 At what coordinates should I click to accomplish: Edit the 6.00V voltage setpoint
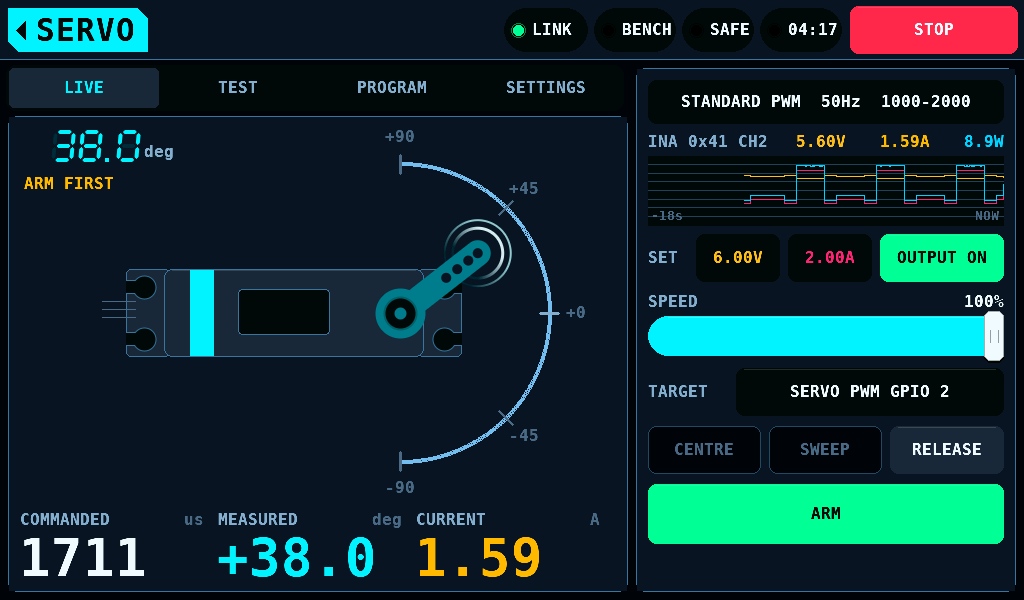point(738,258)
